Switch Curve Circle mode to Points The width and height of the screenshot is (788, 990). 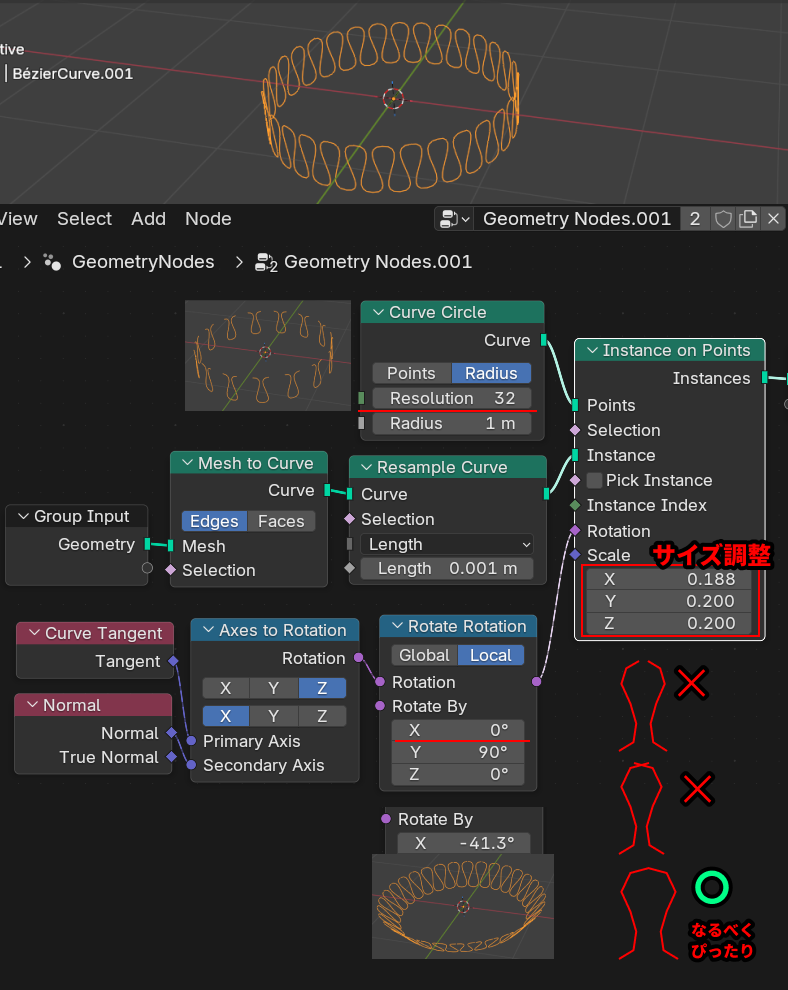(x=411, y=373)
